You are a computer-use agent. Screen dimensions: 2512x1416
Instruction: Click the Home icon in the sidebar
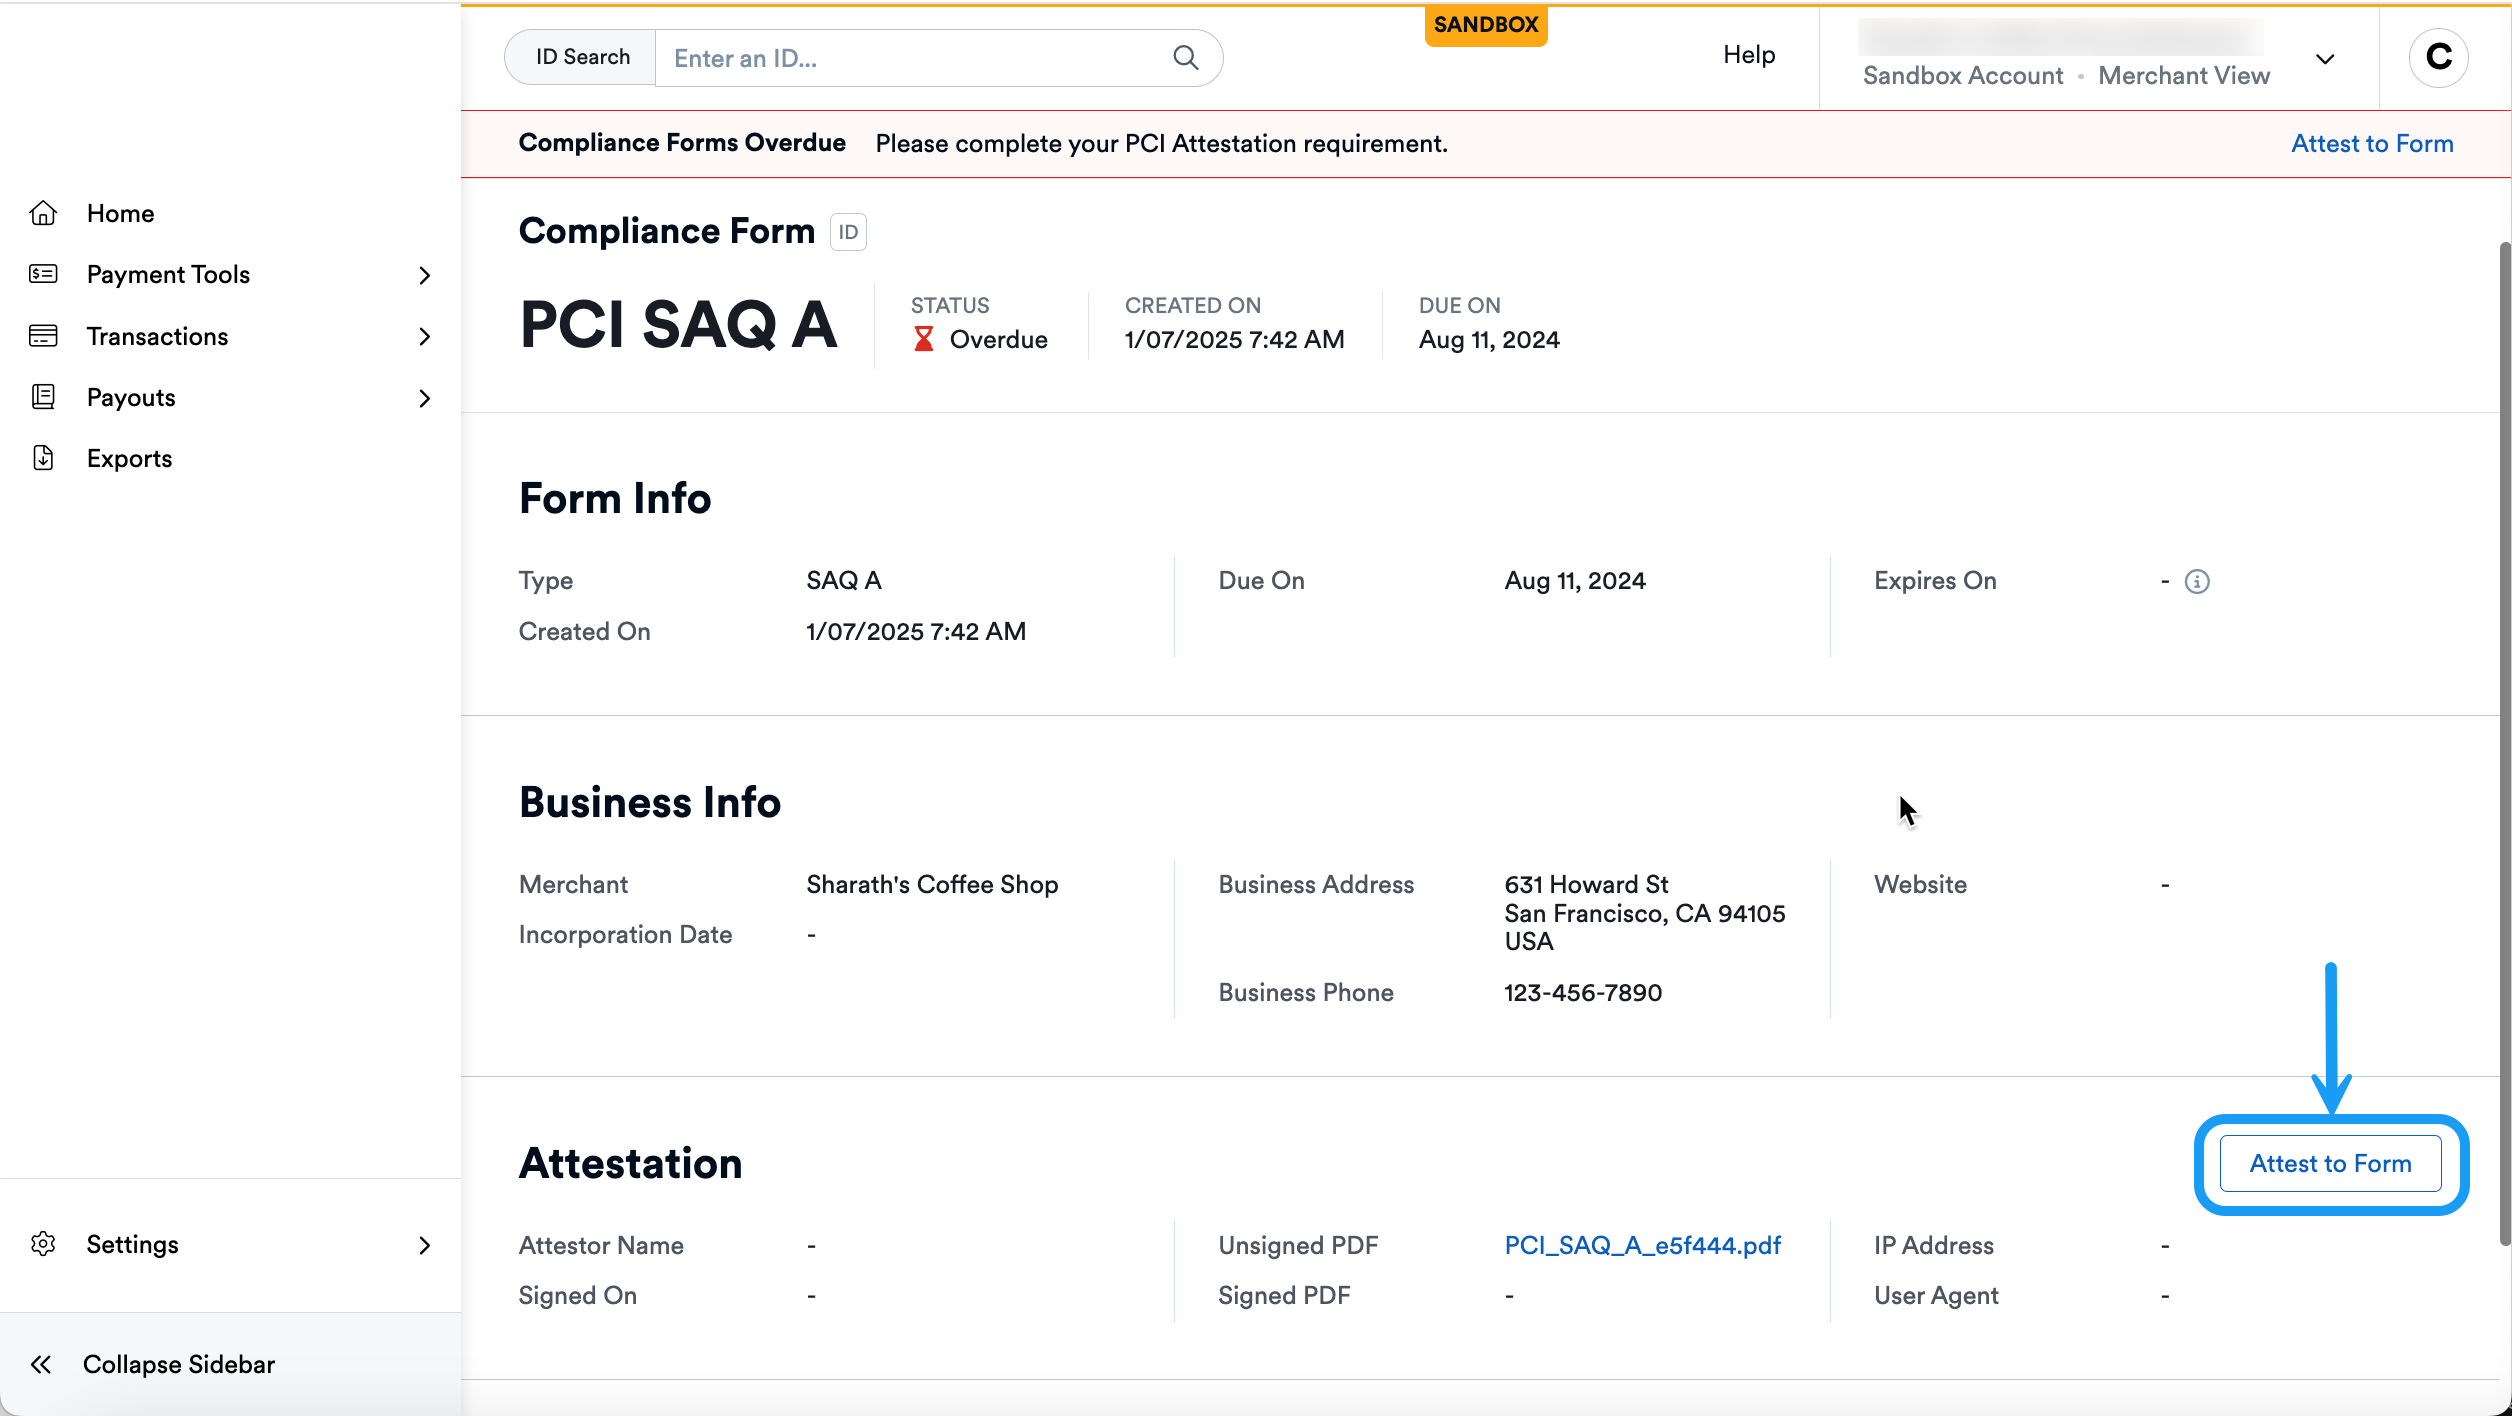click(x=44, y=212)
